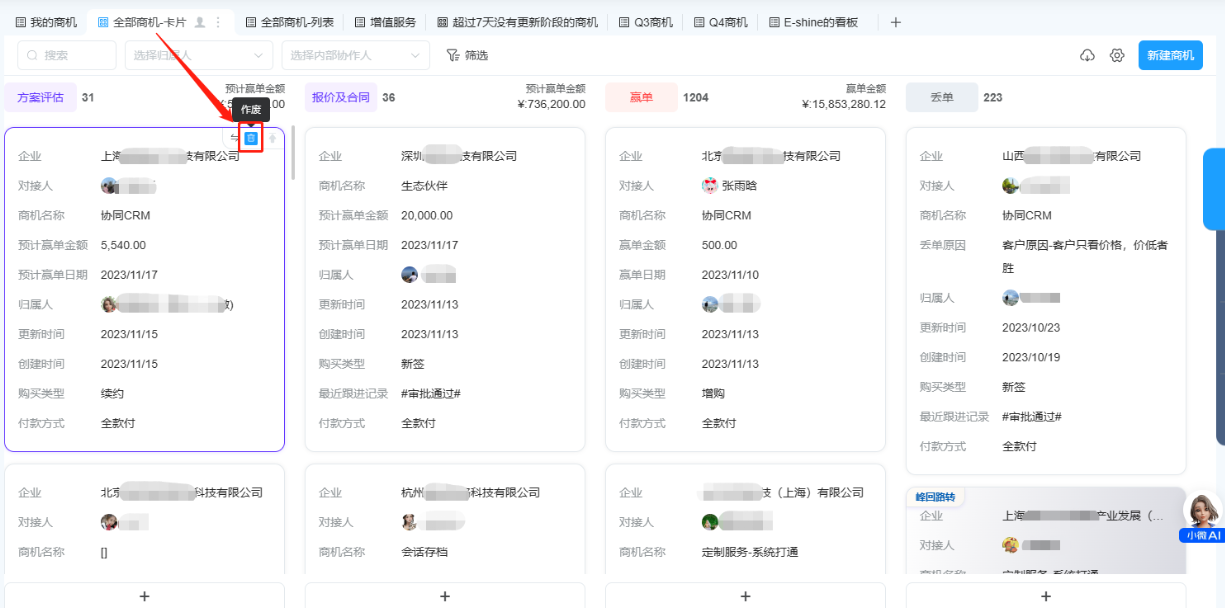Click the 500.00 won amount value
This screenshot has height=608, width=1225.
point(719,244)
